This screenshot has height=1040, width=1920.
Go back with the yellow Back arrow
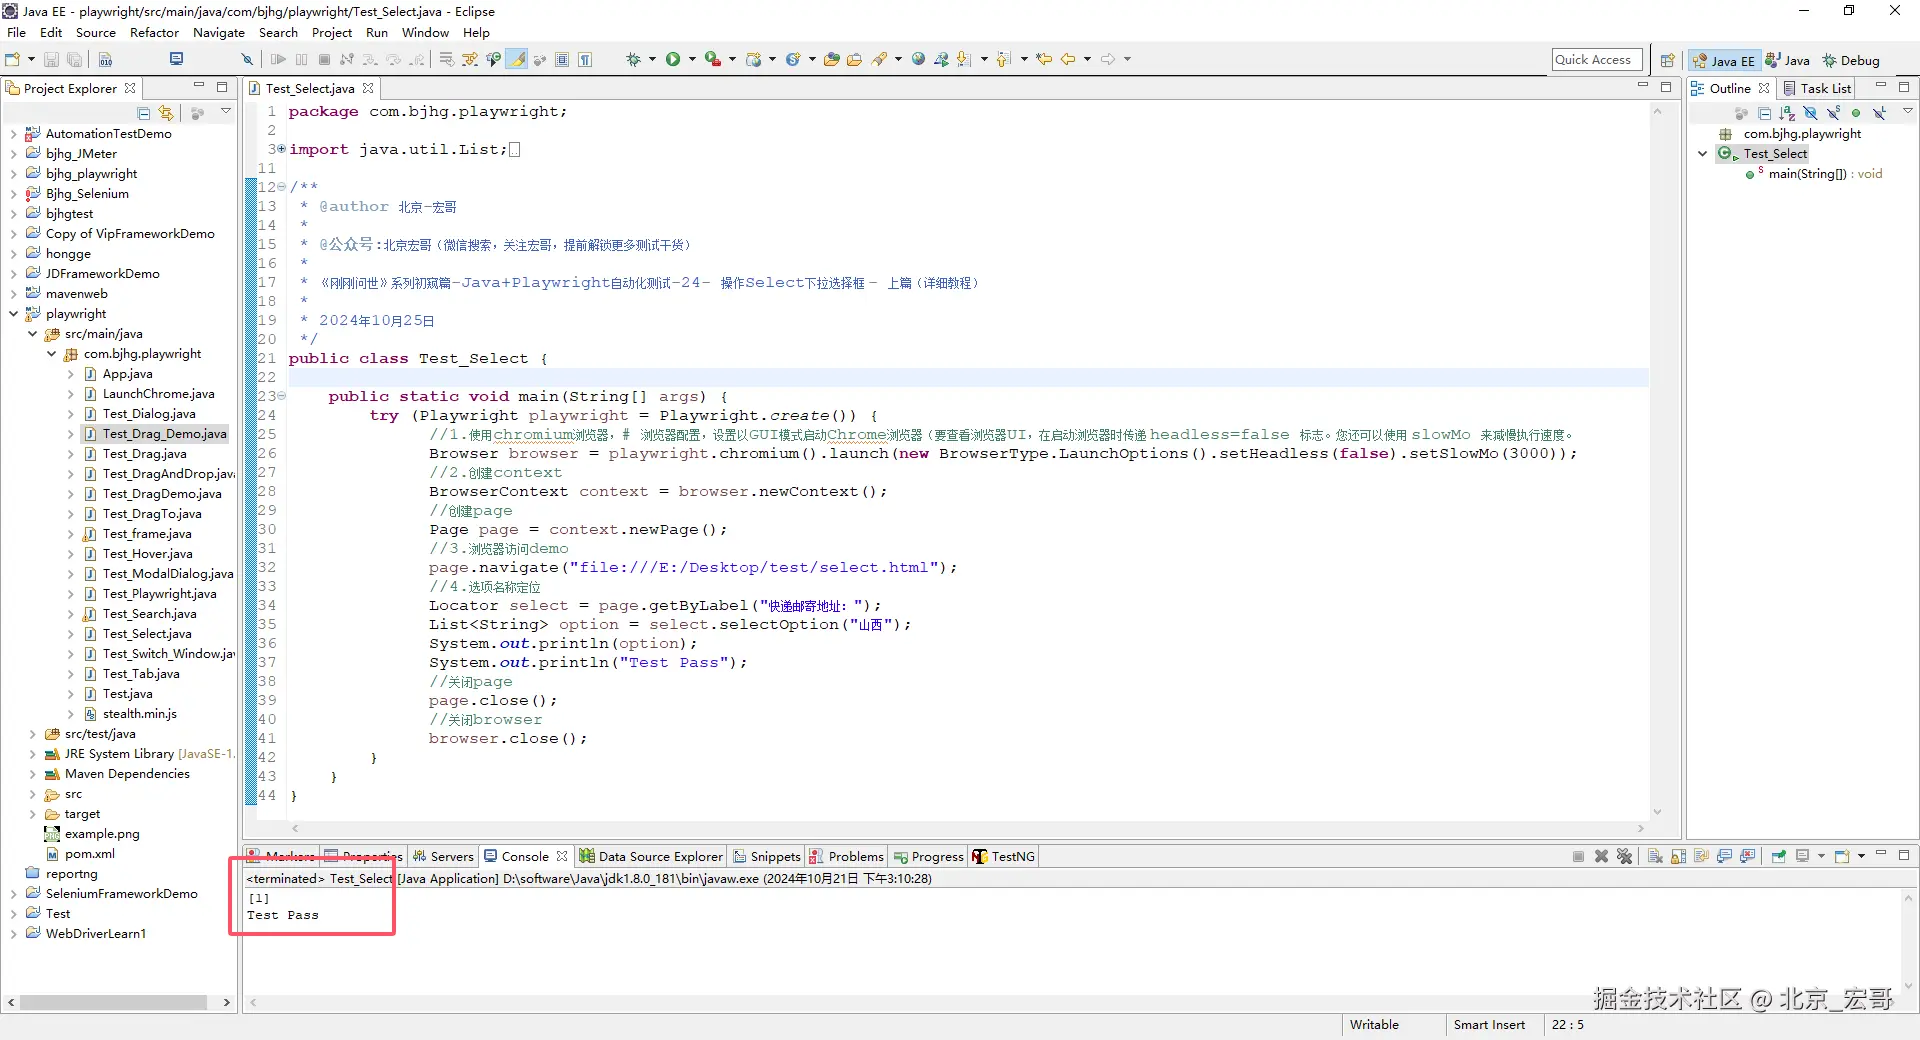1068,59
